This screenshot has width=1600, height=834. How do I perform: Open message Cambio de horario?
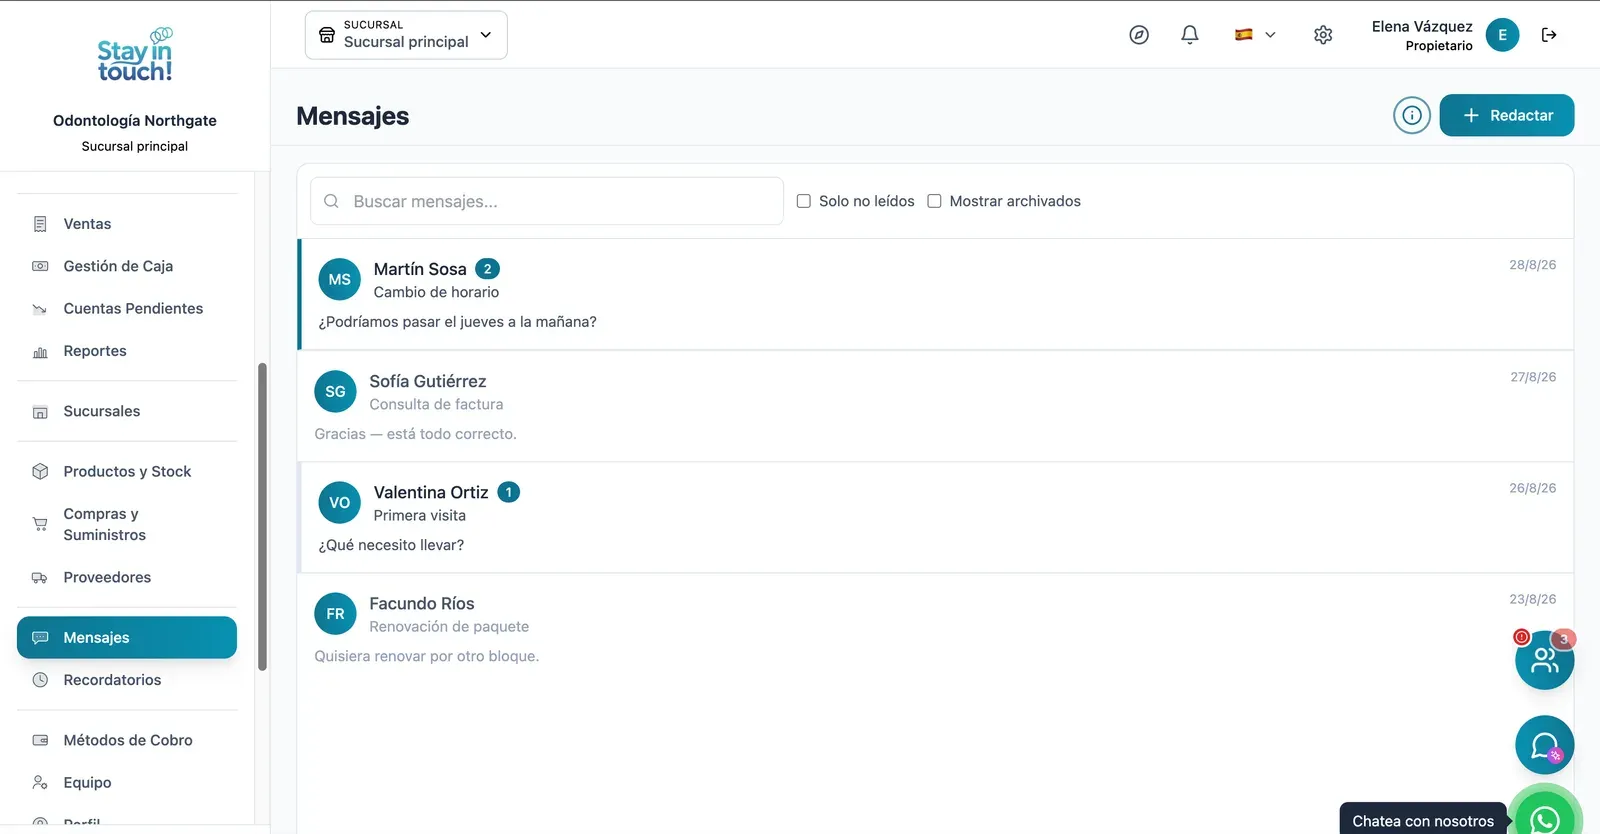click(x=935, y=294)
